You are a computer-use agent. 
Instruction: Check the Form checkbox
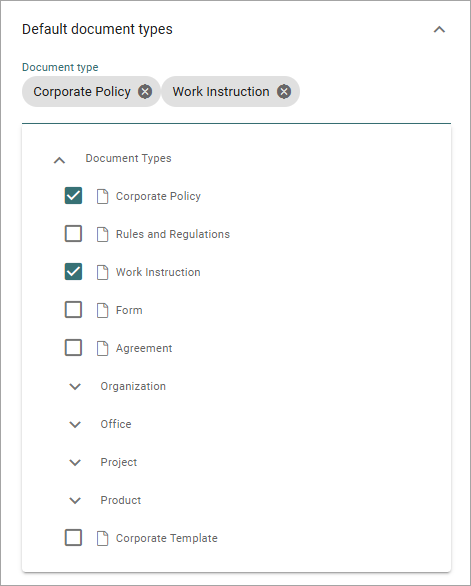coord(73,310)
